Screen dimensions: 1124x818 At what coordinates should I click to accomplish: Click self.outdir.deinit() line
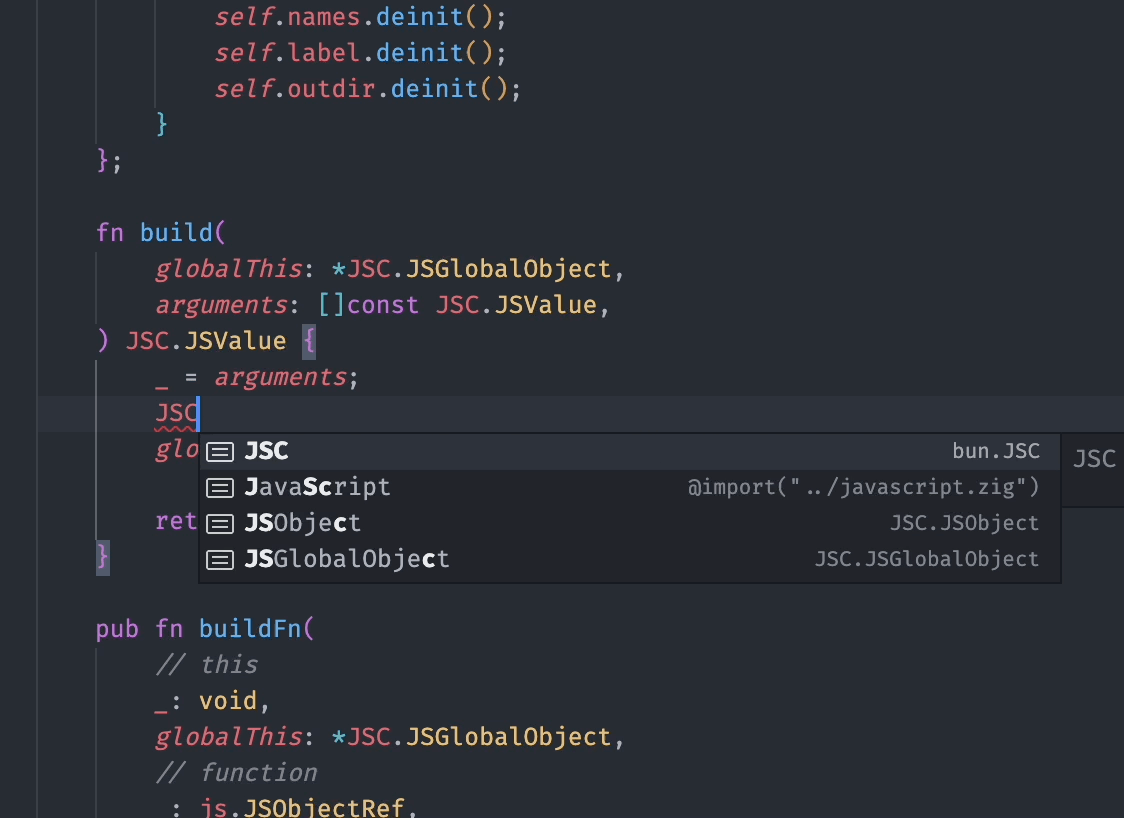tap(368, 88)
